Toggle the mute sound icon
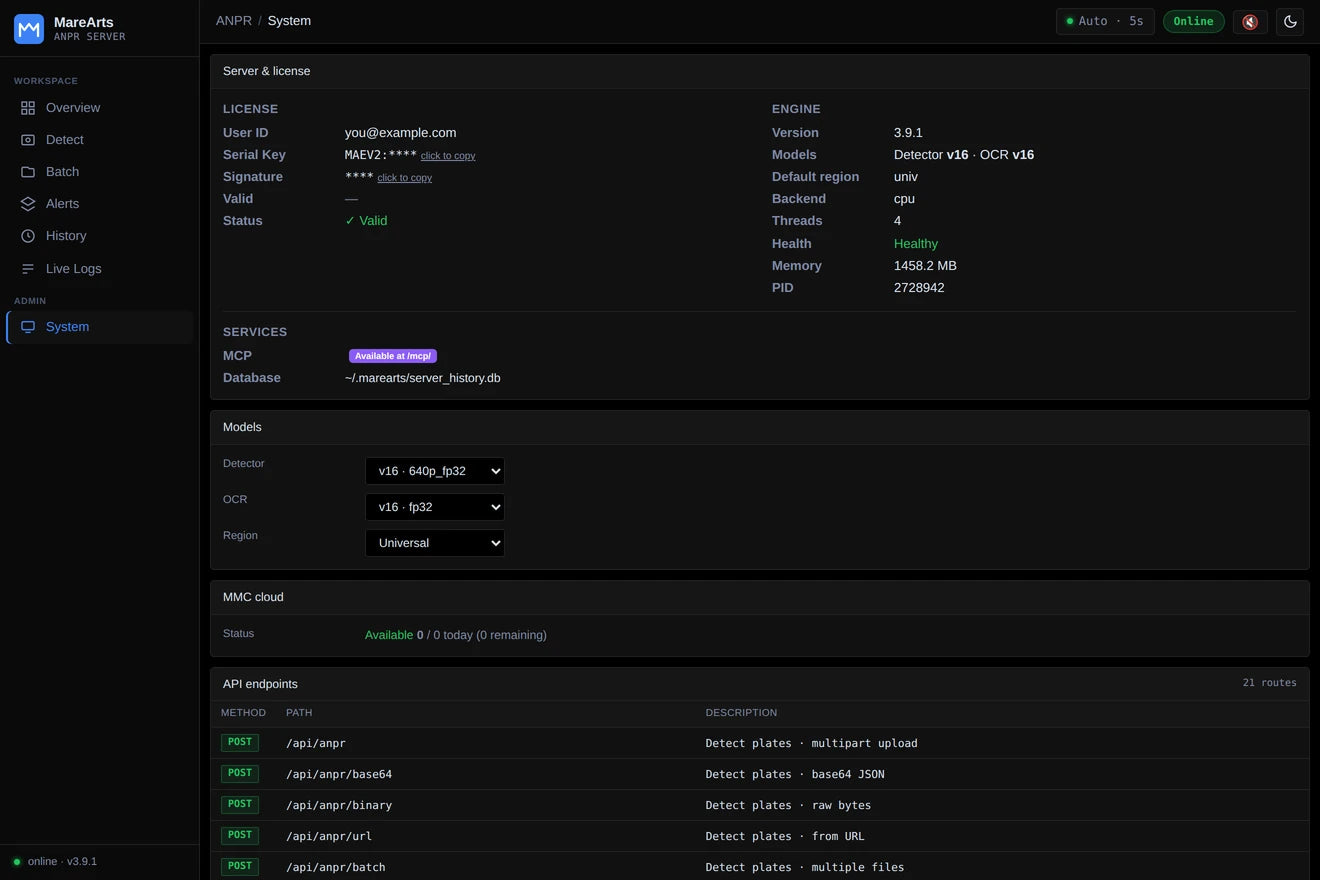The height and width of the screenshot is (880, 1320). (1250, 21)
